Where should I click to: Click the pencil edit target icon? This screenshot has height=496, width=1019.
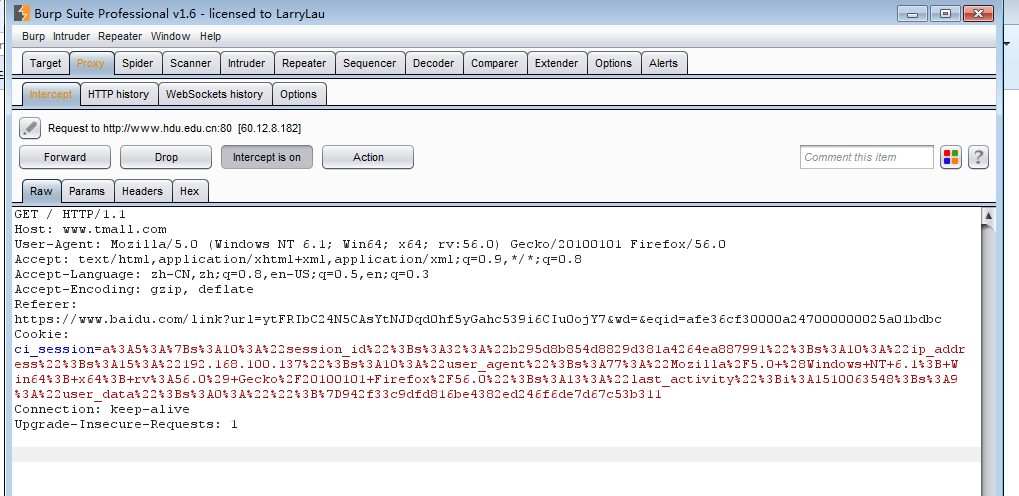pos(30,128)
